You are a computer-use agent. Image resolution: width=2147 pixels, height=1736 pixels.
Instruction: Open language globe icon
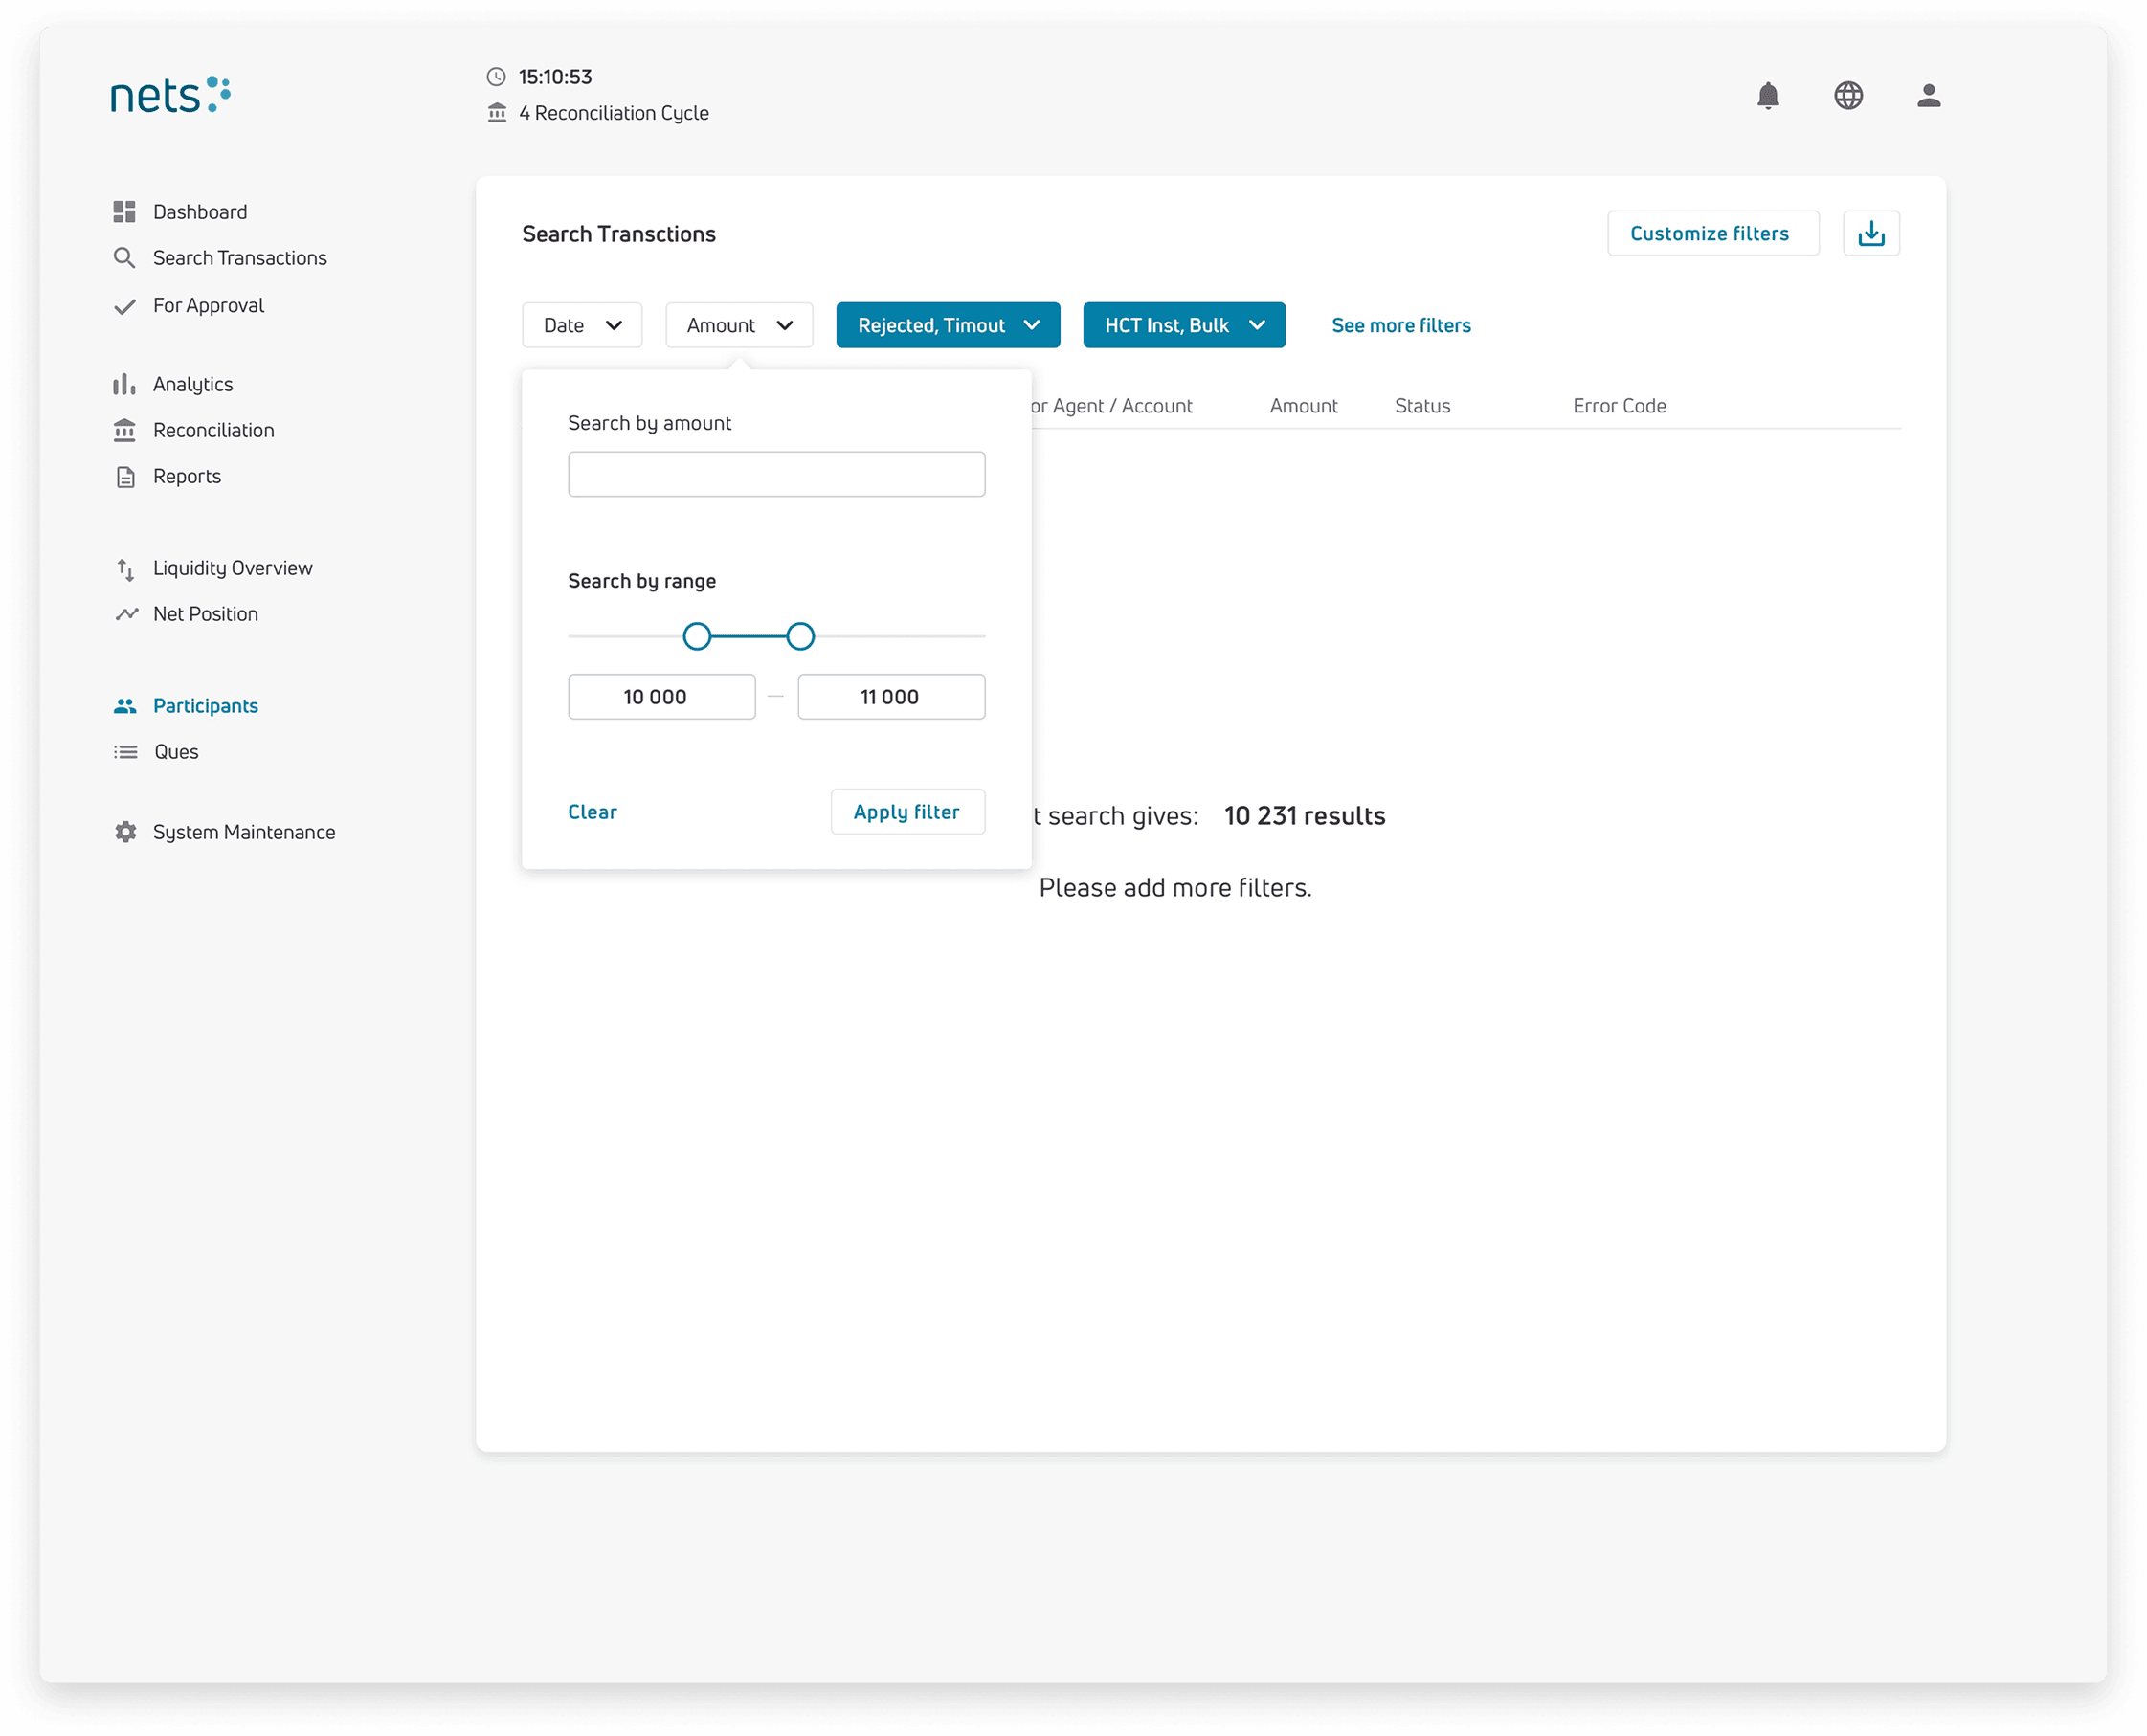(x=1847, y=95)
